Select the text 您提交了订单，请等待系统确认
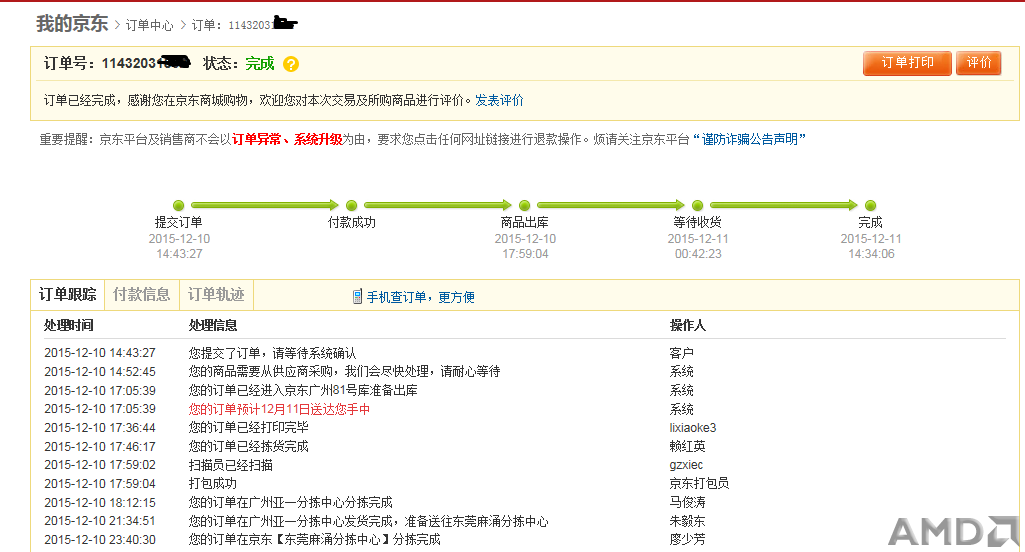1025x552 pixels. (x=273, y=353)
